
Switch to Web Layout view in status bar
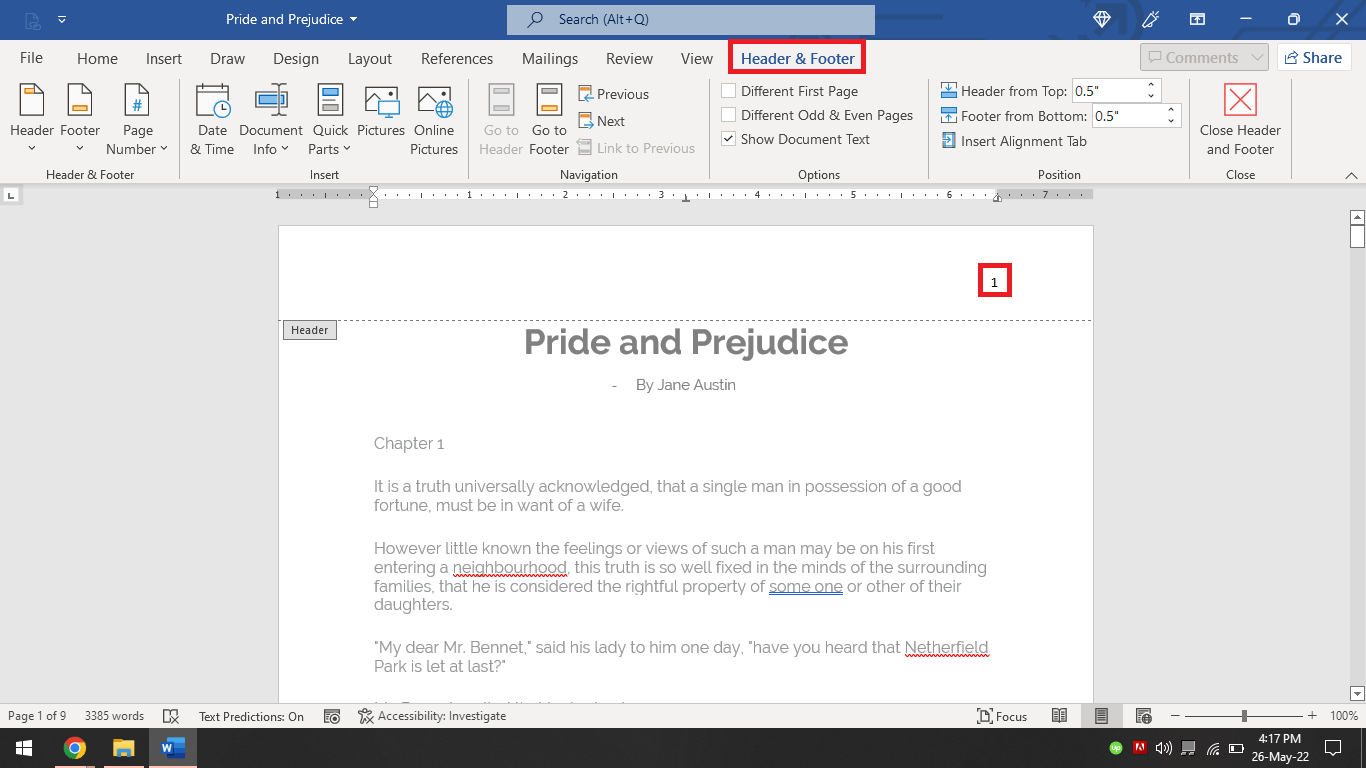pos(1142,716)
